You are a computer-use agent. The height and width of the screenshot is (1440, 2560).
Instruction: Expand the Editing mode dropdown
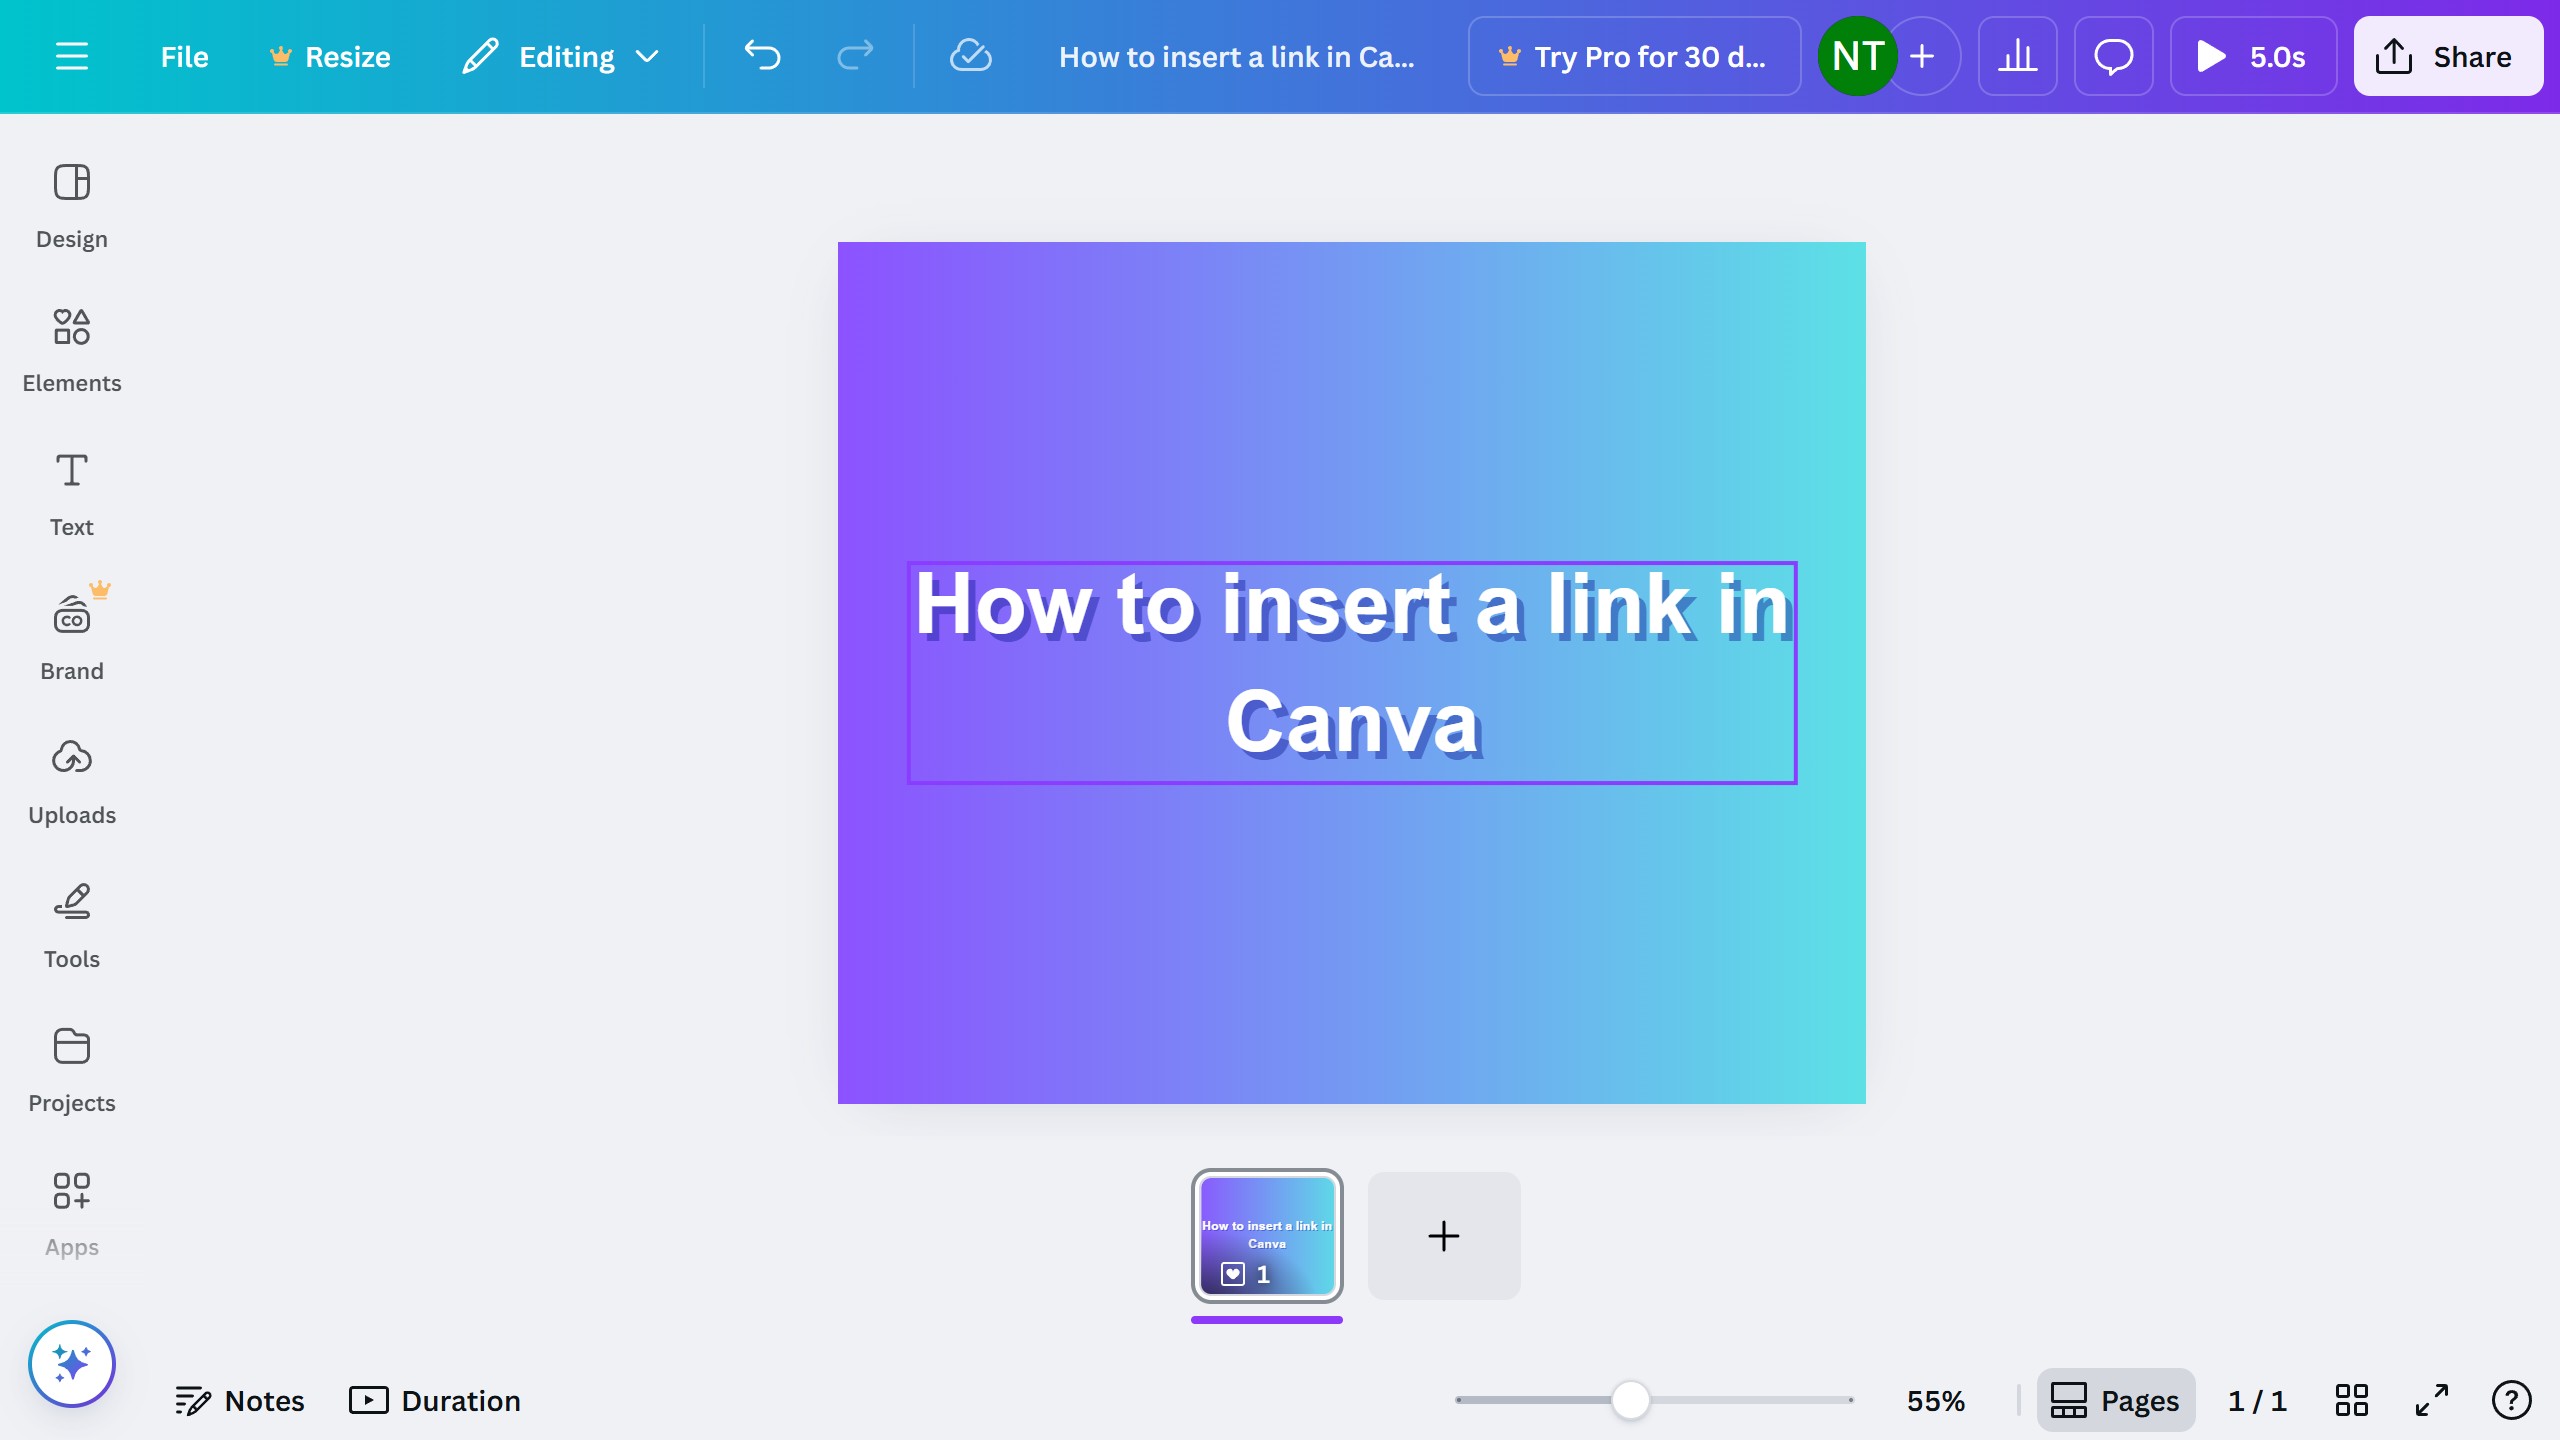point(562,56)
